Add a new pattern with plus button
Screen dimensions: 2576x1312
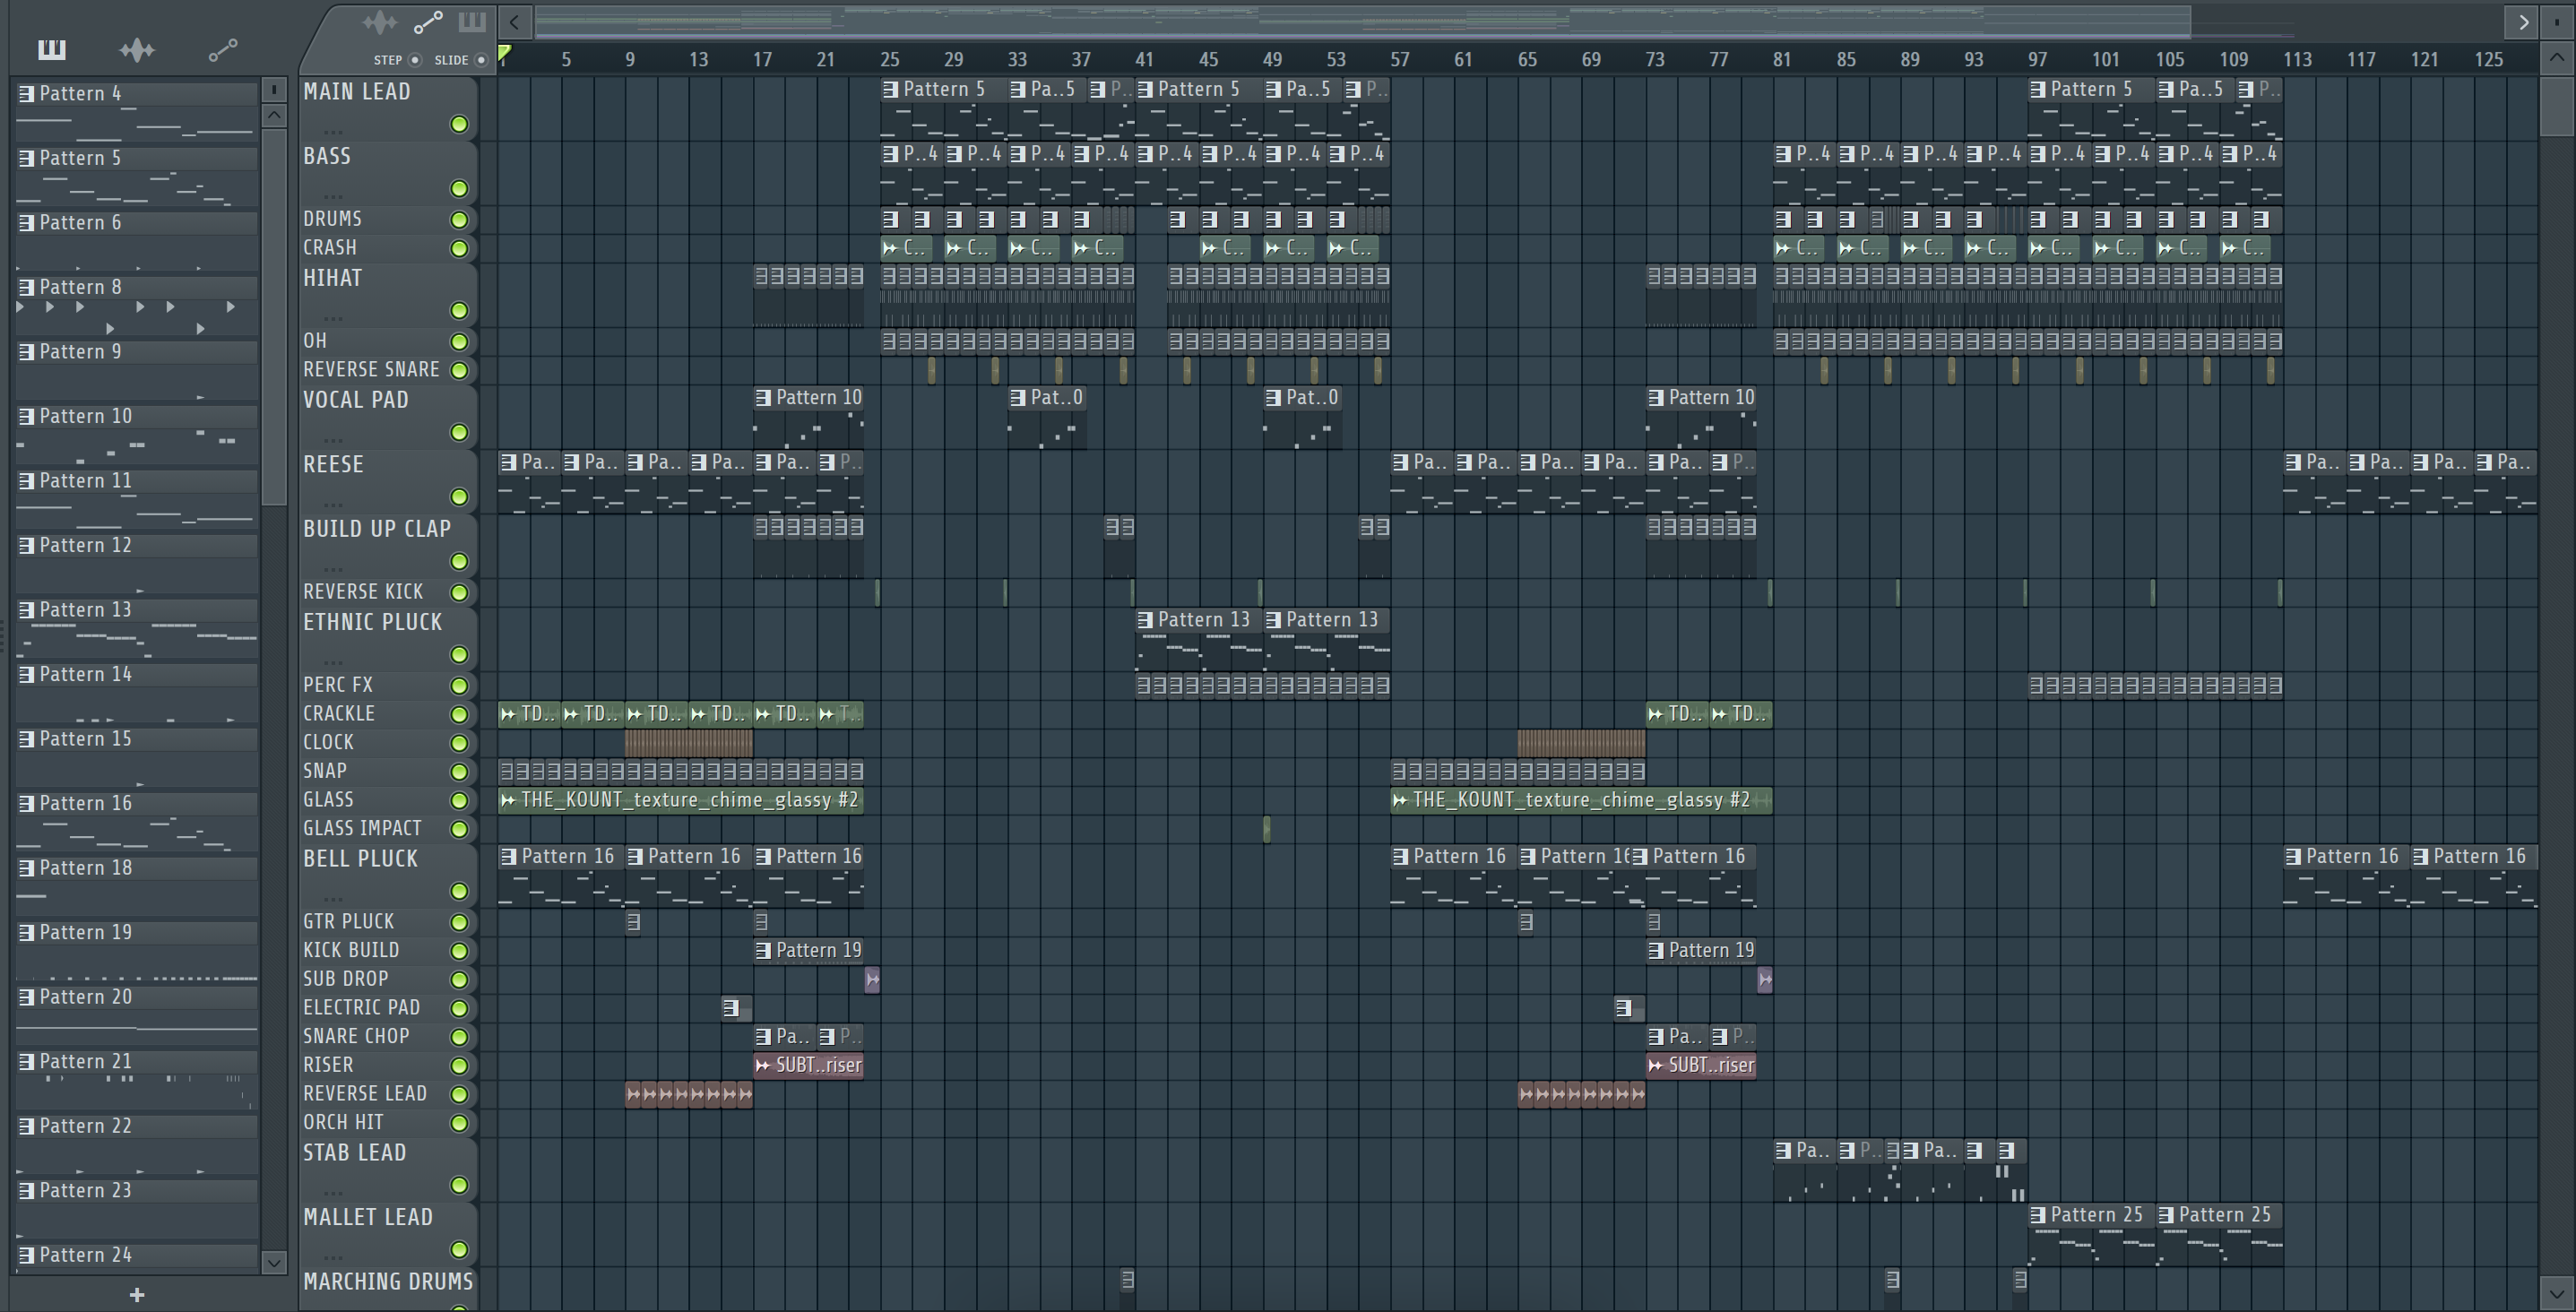137,1295
